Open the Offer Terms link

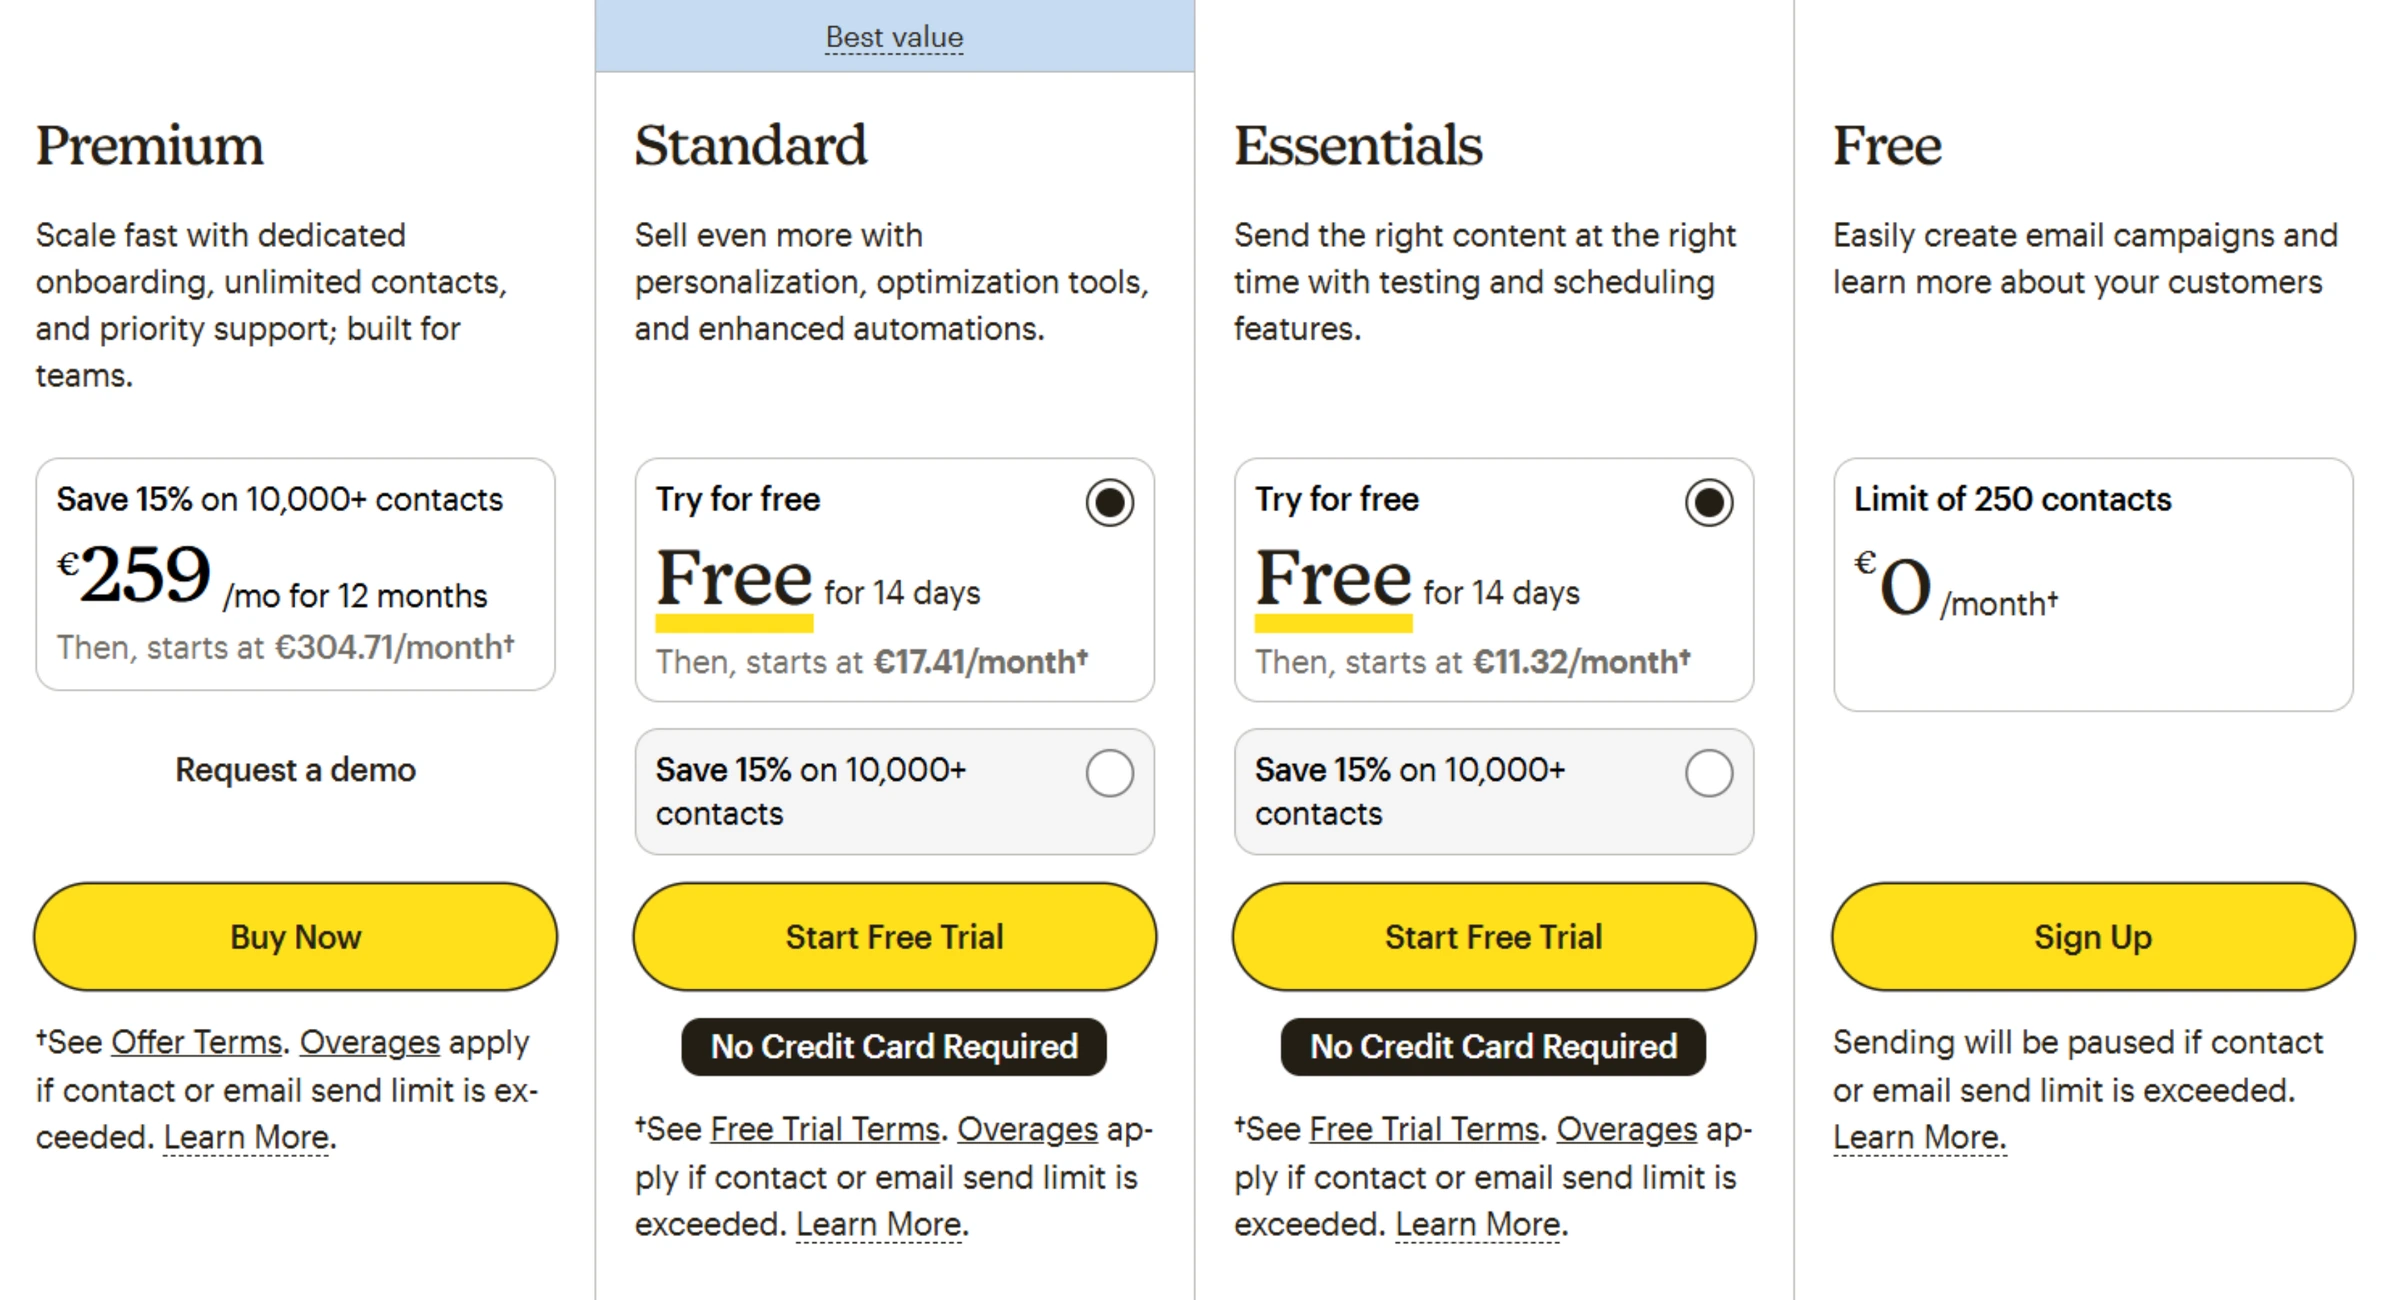pos(197,1042)
